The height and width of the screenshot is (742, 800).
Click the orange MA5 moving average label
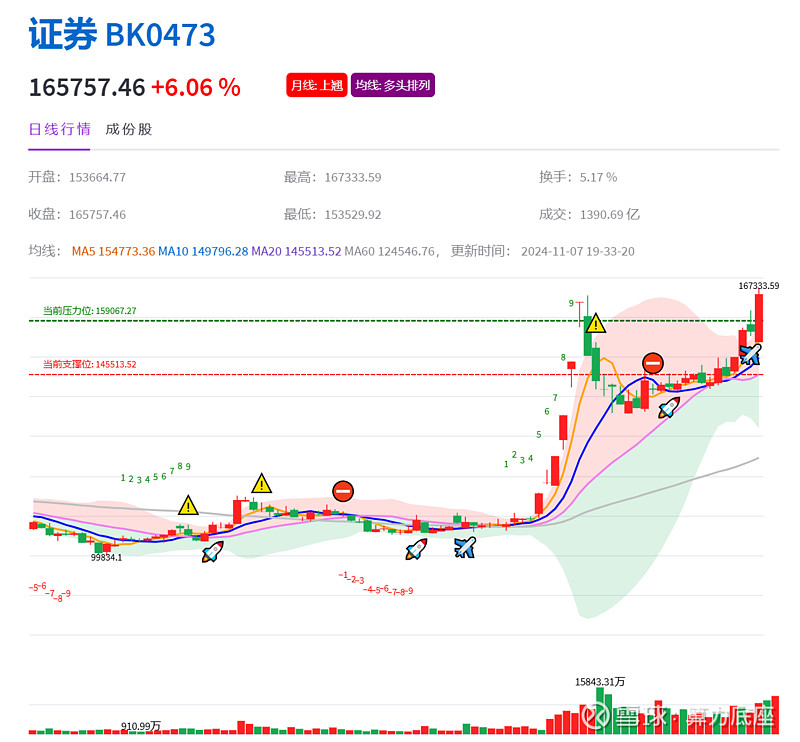(x=113, y=251)
